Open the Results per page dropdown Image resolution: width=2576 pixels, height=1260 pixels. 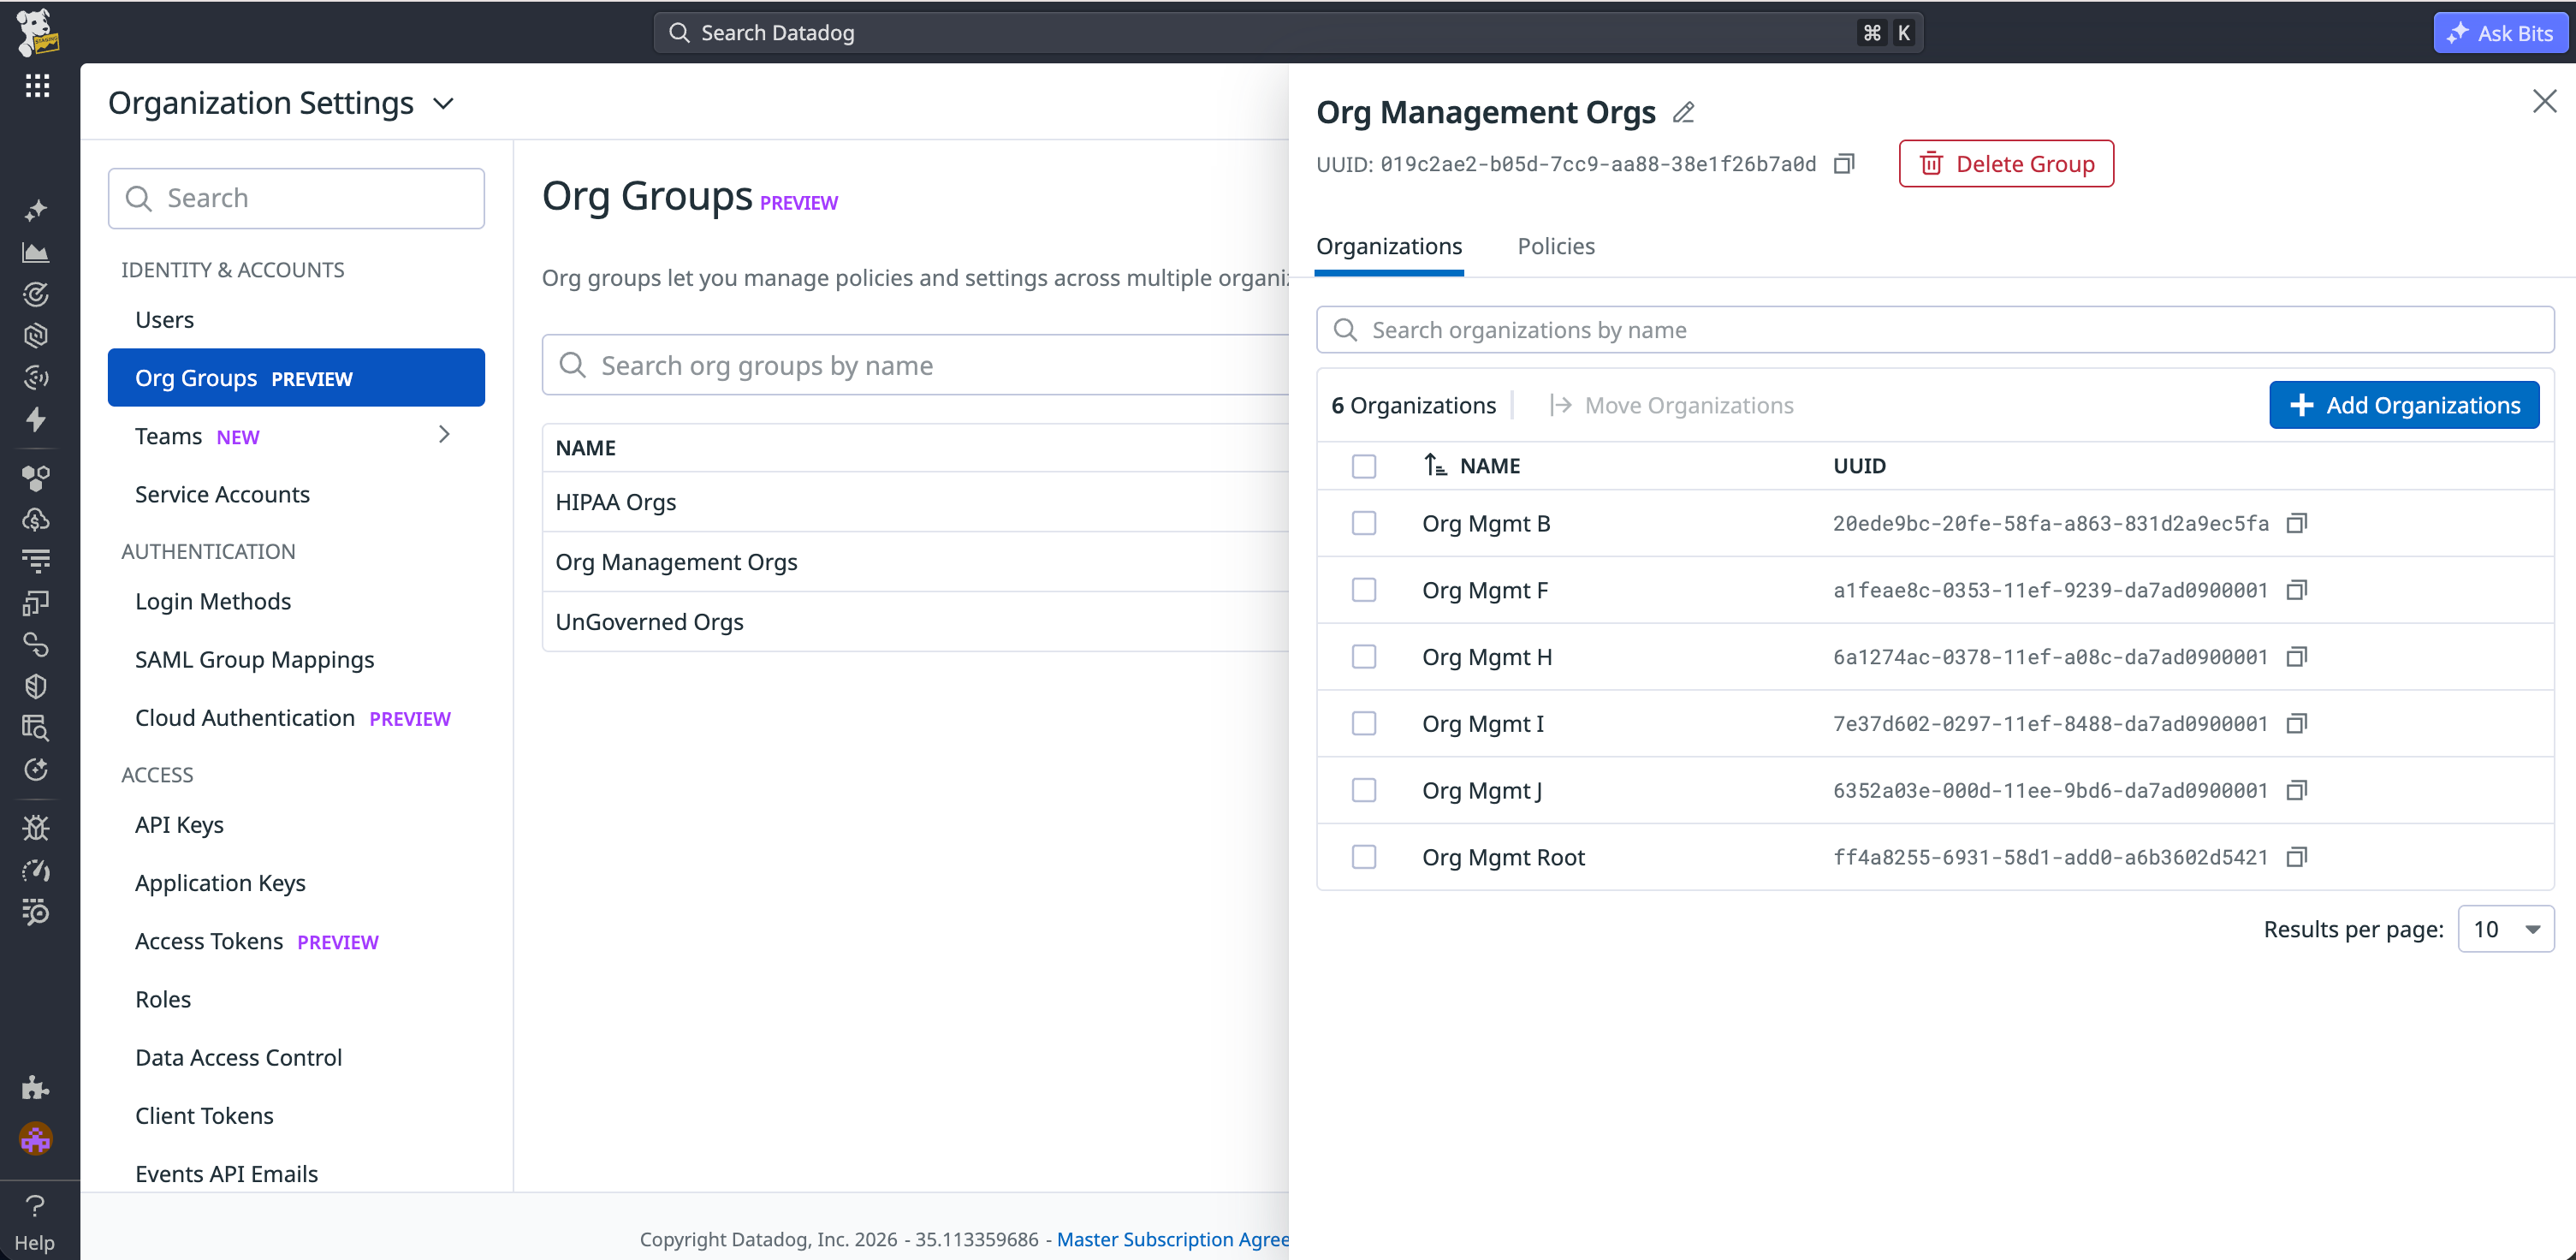point(2505,929)
